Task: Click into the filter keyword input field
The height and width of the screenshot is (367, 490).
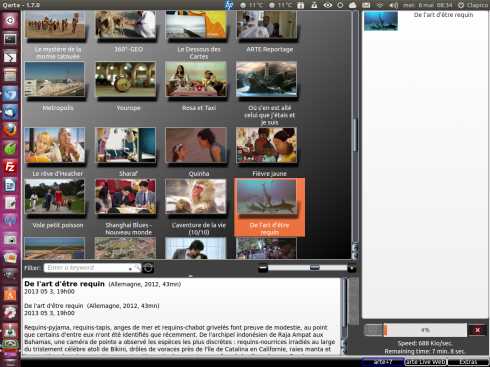Action: (x=87, y=268)
